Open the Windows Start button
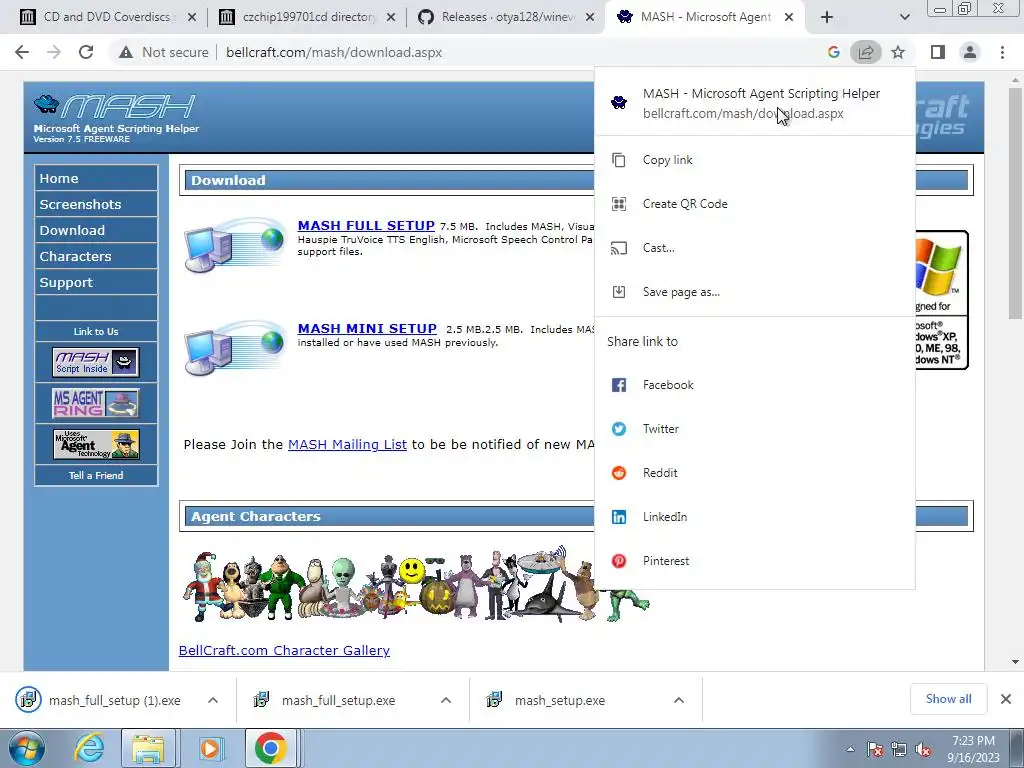Screen dimensions: 1024x768 tap(25, 748)
